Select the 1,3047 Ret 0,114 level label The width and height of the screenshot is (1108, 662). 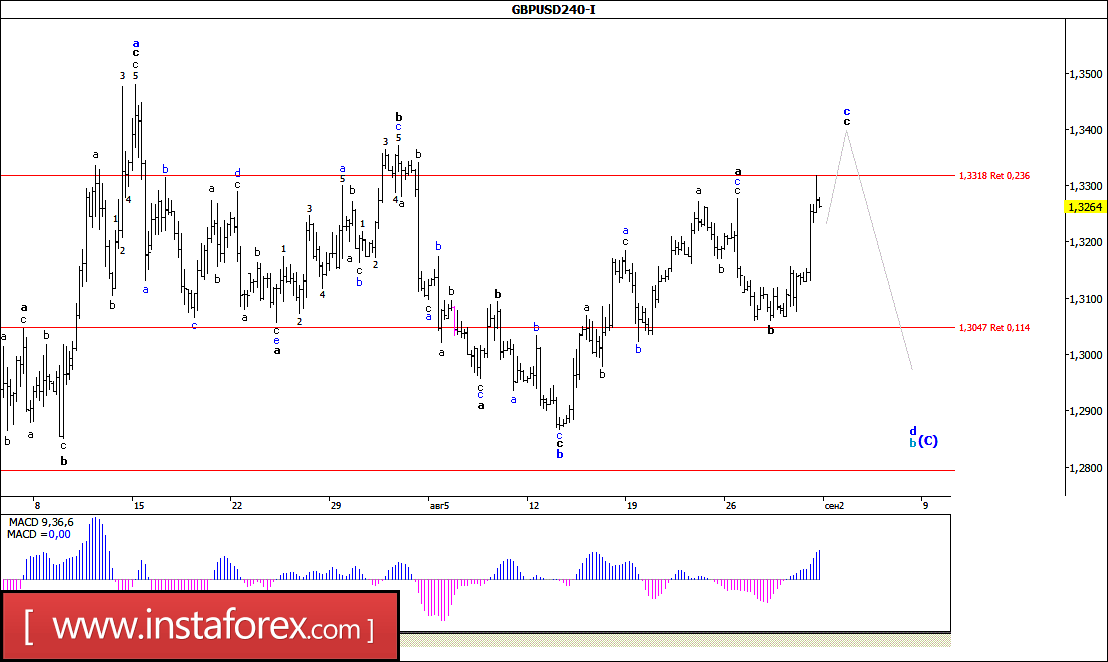pyautogui.click(x=994, y=328)
